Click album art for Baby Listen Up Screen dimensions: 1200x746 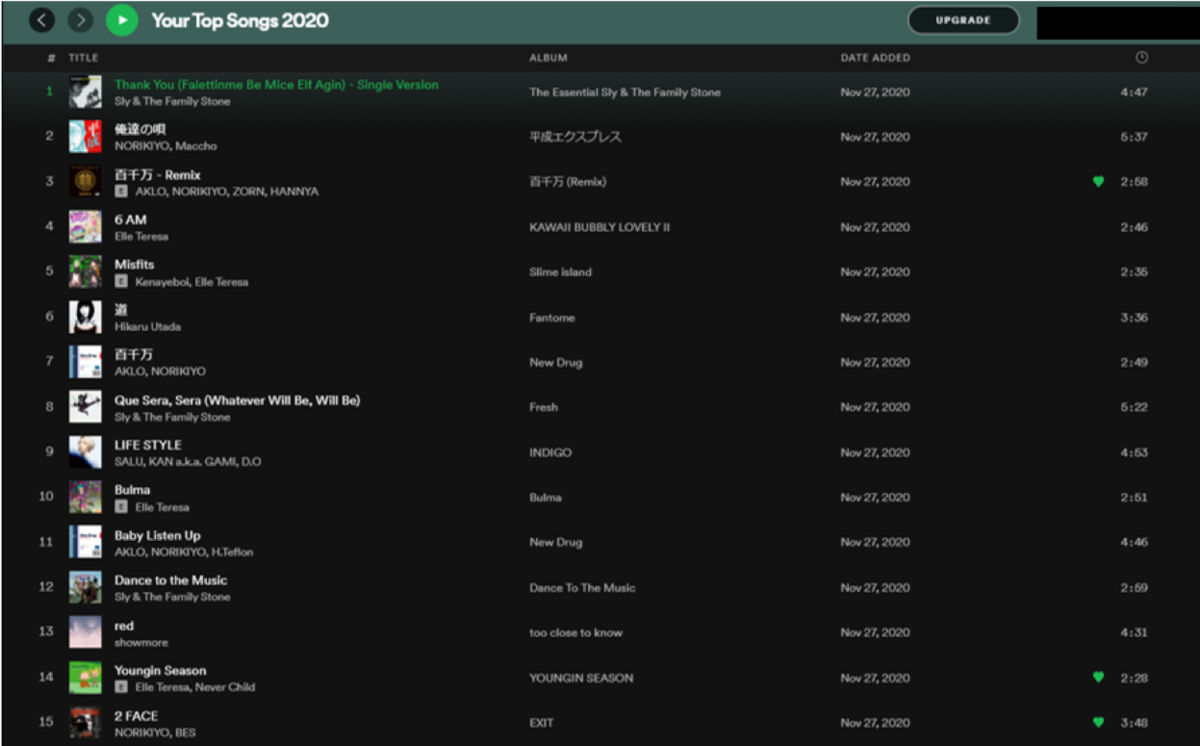click(85, 542)
